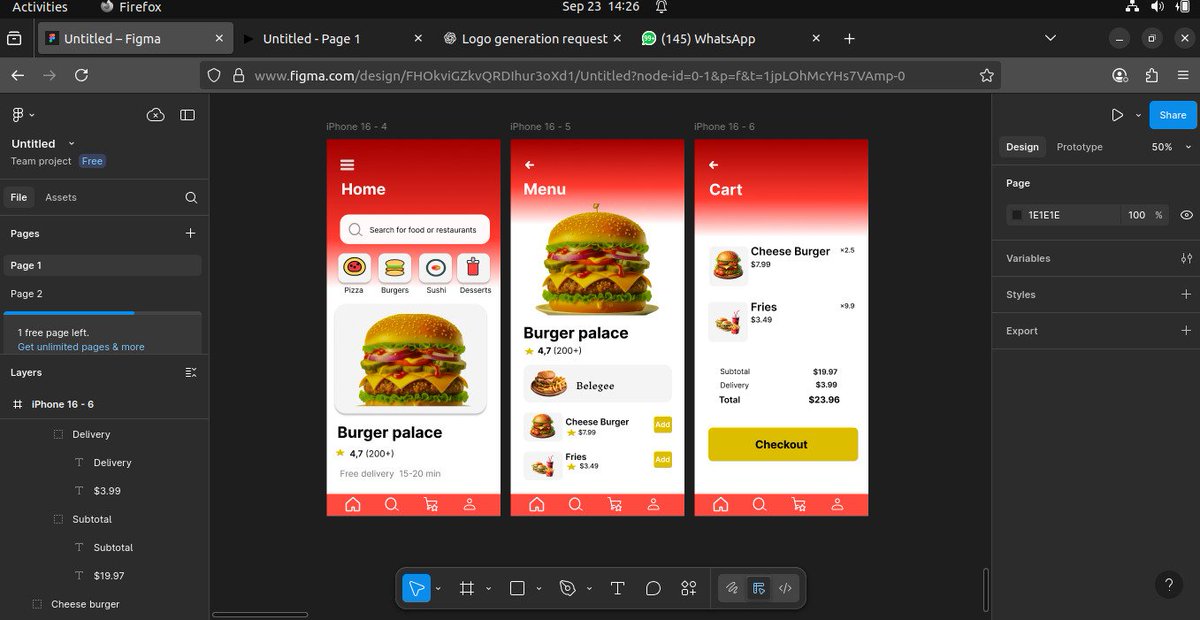1200x620 pixels.
Task: Switch to Dev Mode code toggle
Action: [785, 588]
